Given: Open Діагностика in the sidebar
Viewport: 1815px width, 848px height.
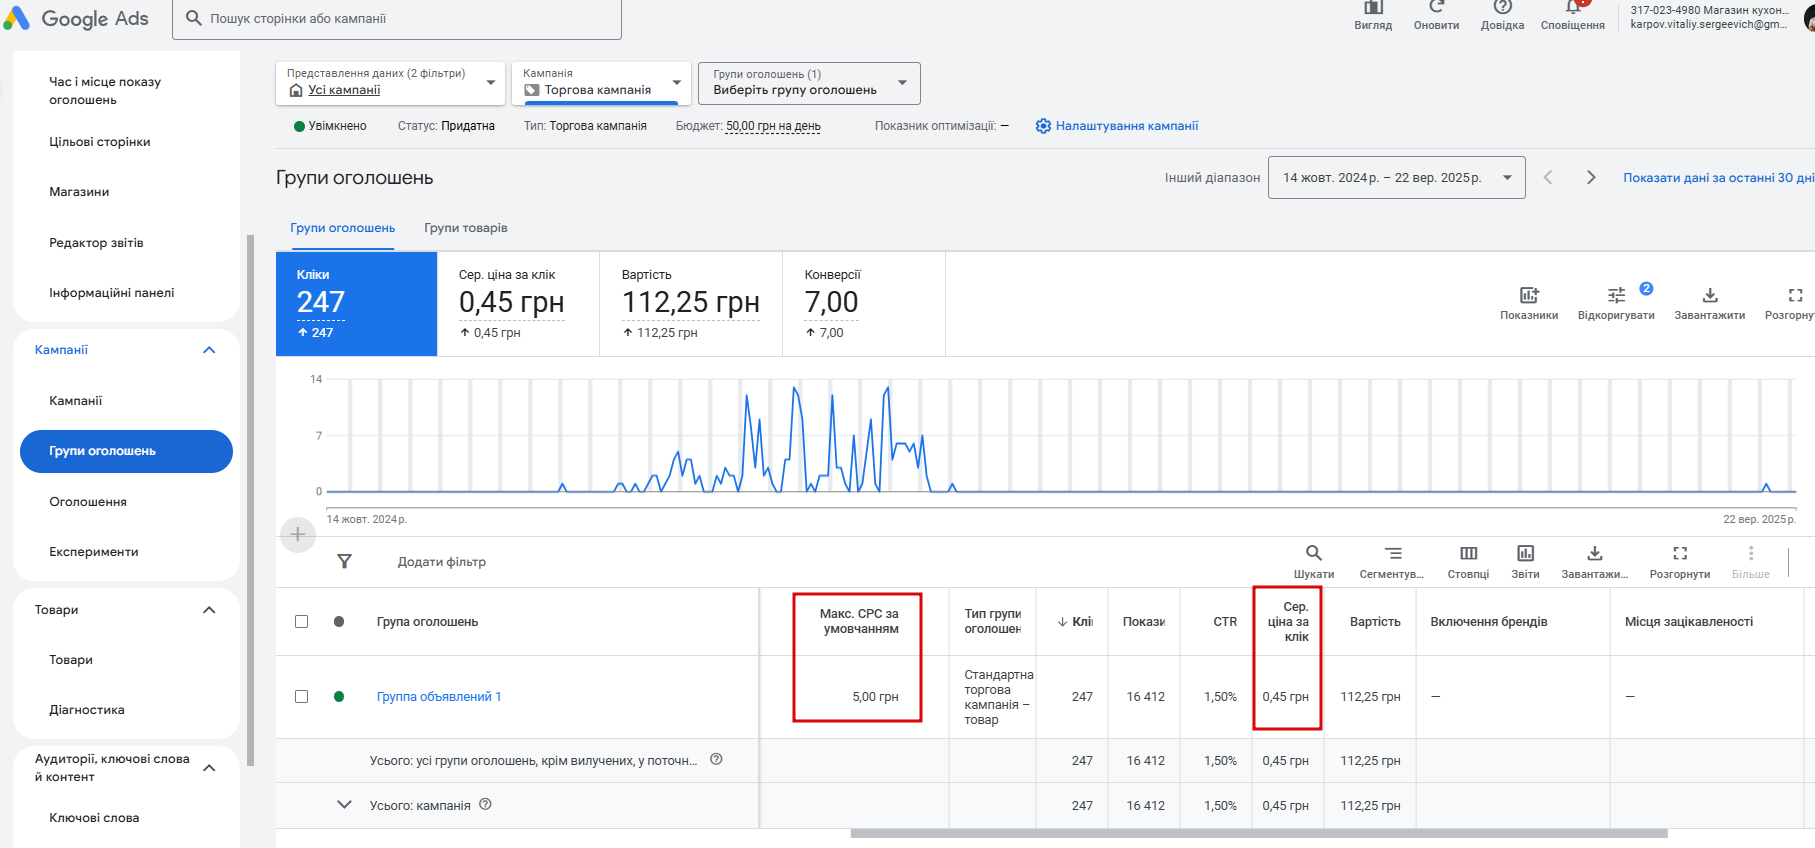Looking at the screenshot, I should click(x=87, y=710).
